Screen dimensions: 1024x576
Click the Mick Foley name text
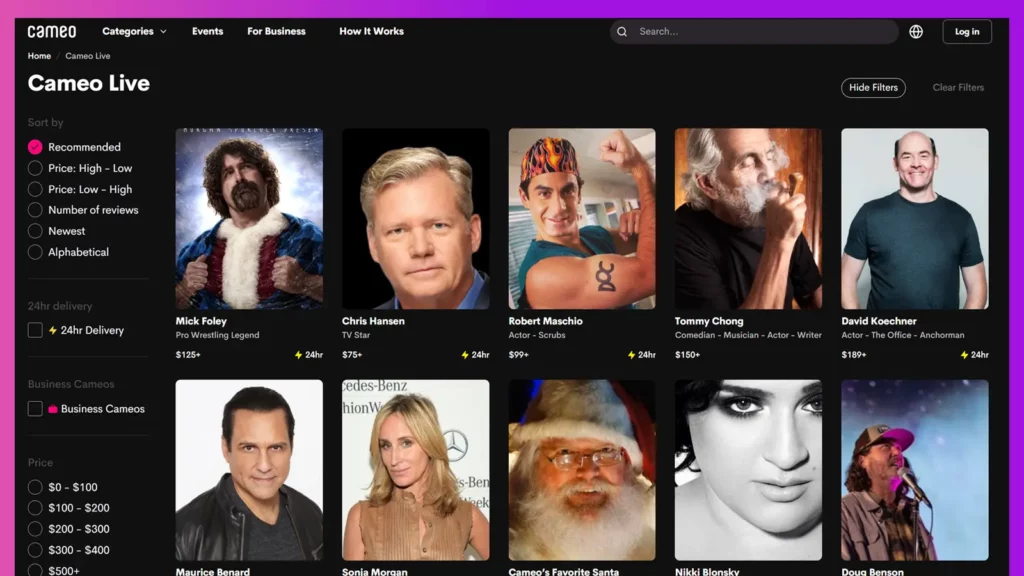pos(201,321)
